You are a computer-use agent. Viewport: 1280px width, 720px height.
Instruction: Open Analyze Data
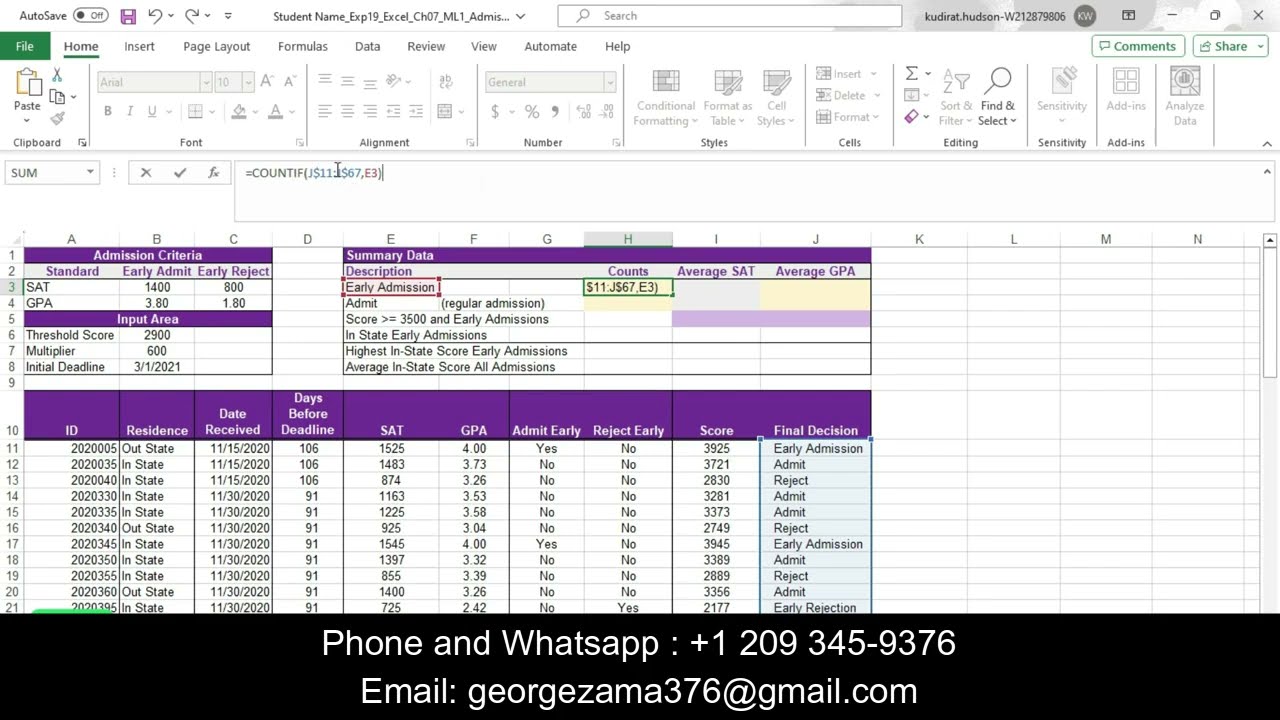1185,98
